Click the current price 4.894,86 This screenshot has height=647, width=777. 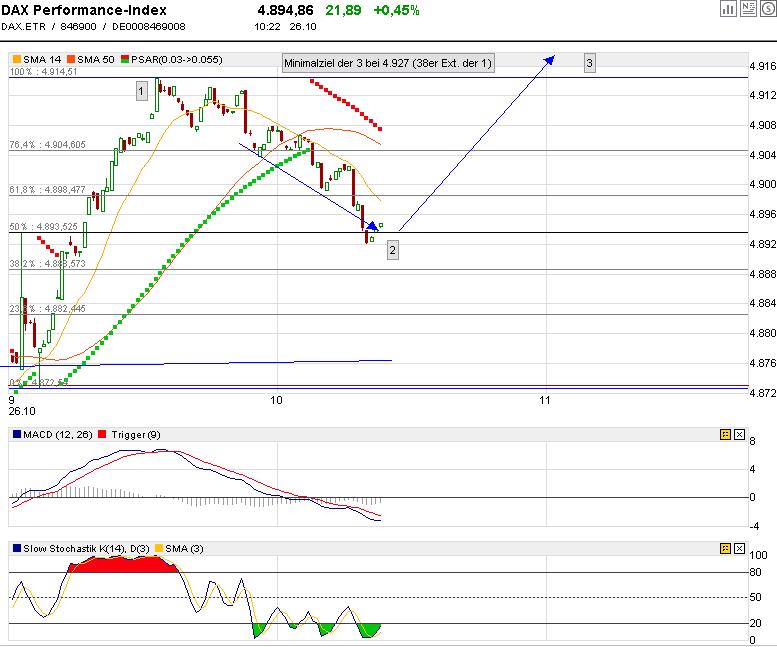[285, 10]
